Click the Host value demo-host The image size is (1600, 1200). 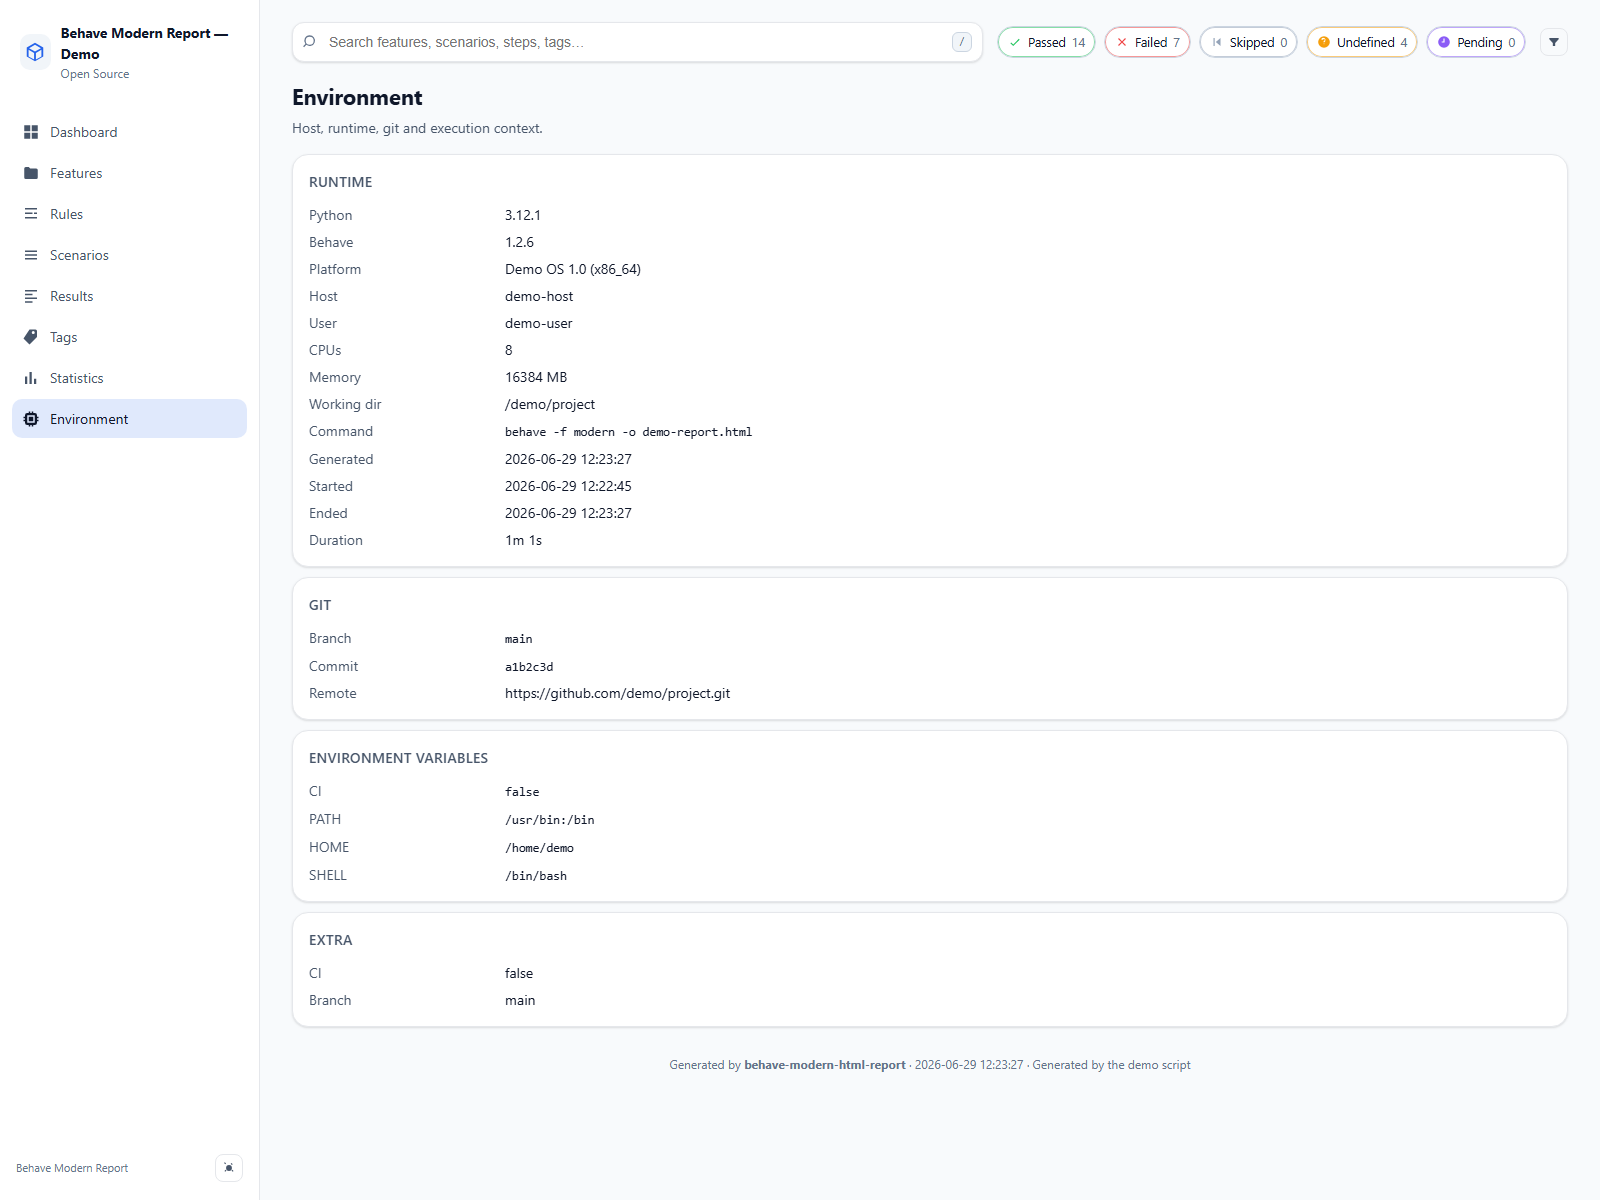539,296
